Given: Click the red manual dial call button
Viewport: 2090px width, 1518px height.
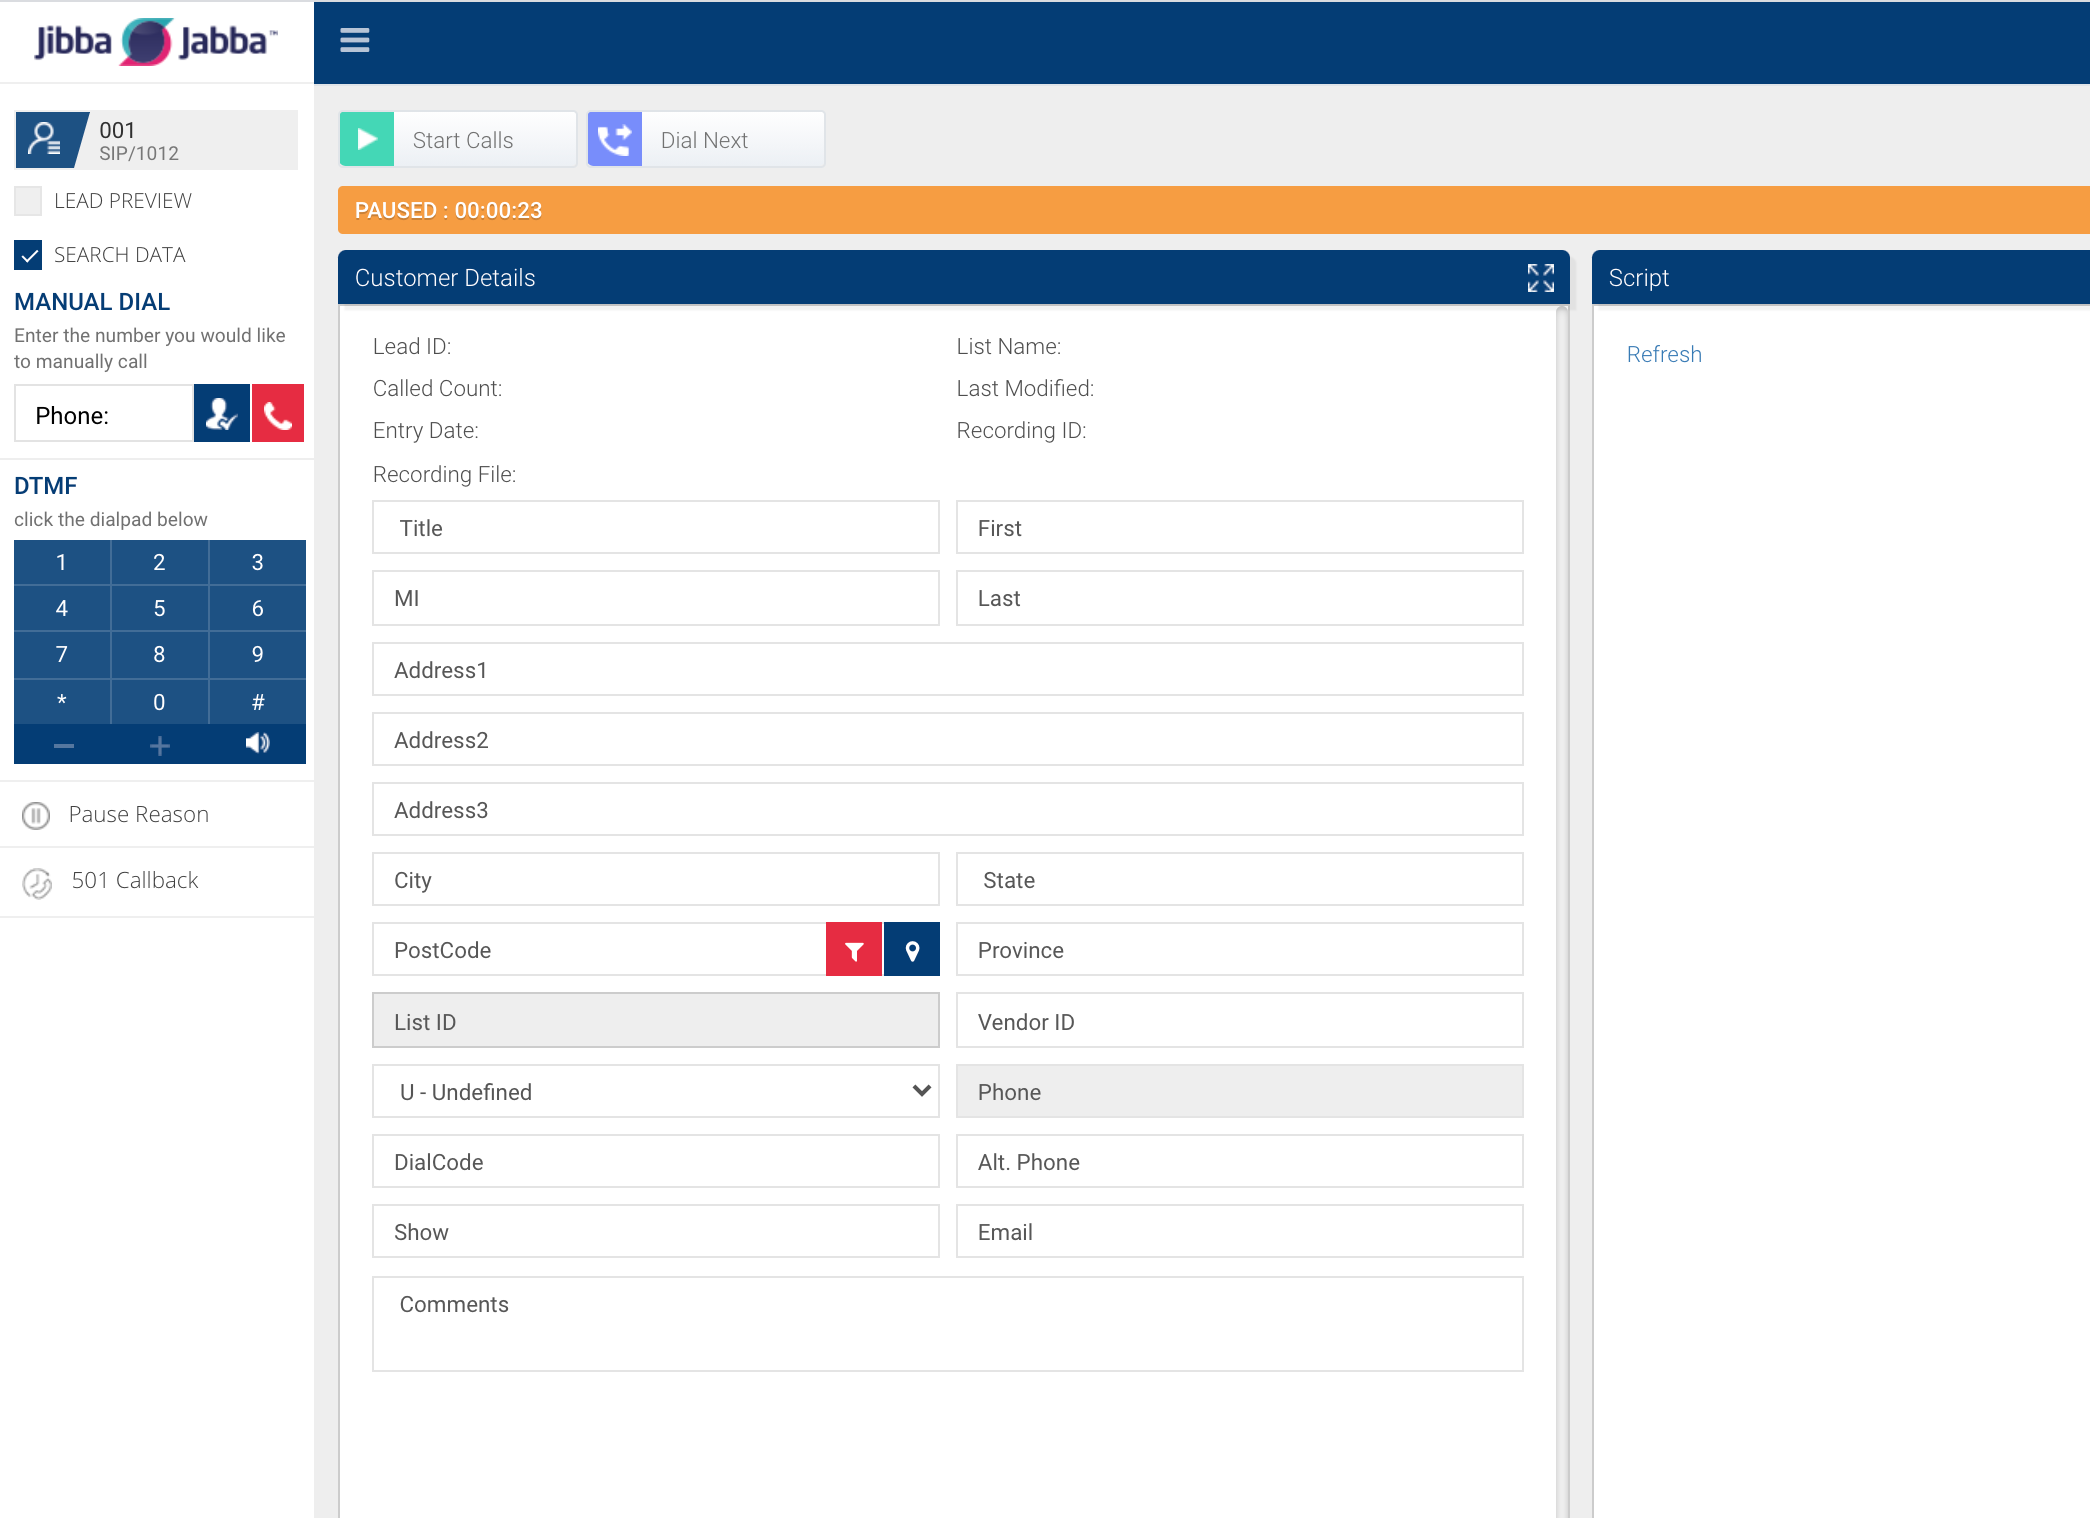Looking at the screenshot, I should 277,414.
